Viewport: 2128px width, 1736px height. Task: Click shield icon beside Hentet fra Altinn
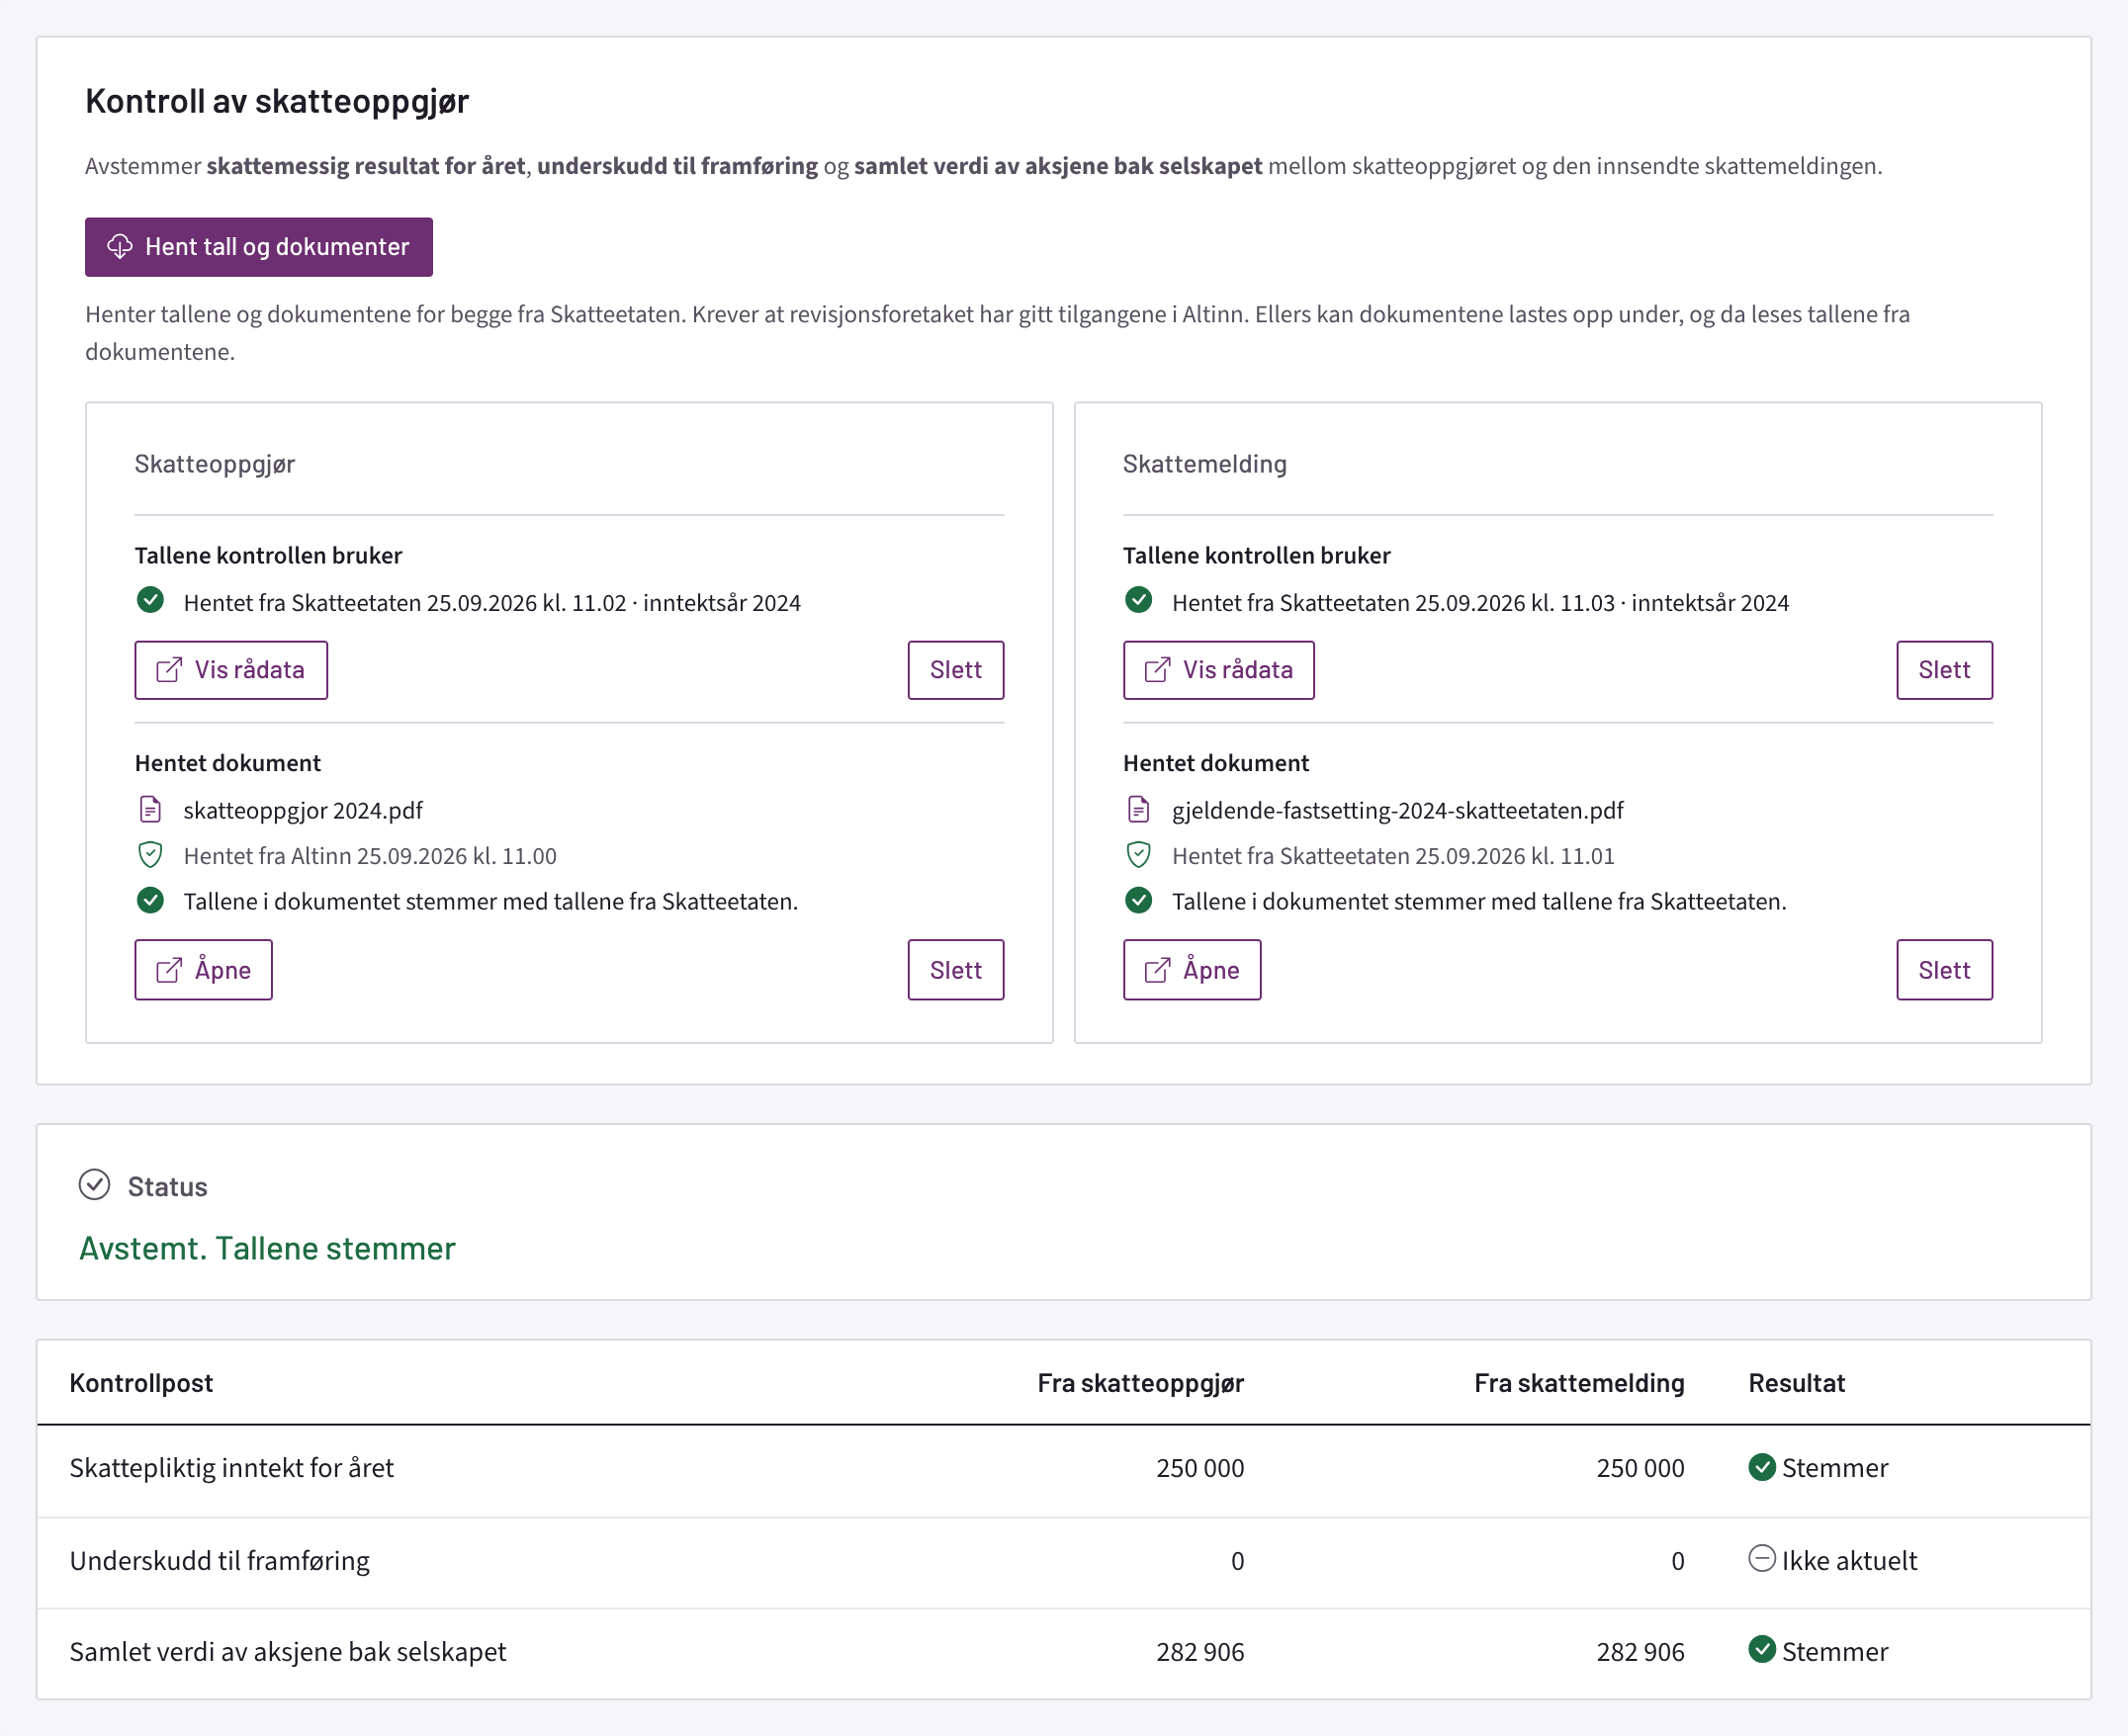150,855
